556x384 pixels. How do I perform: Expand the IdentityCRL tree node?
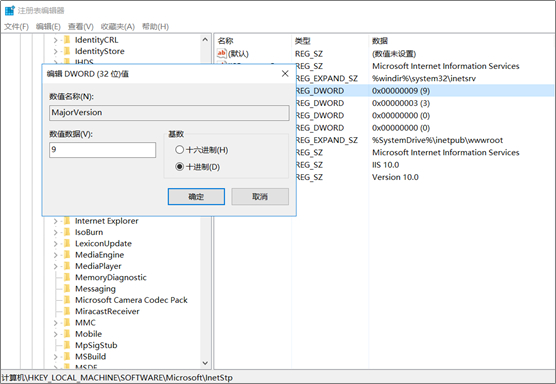pos(55,40)
